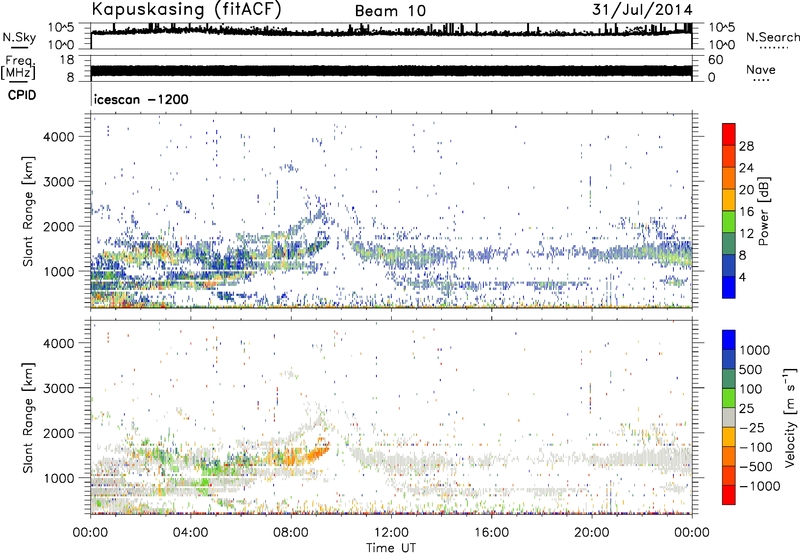Click the blue bottom of power colorbar
The width and height of the screenshot is (800, 554).
pyautogui.click(x=729, y=287)
